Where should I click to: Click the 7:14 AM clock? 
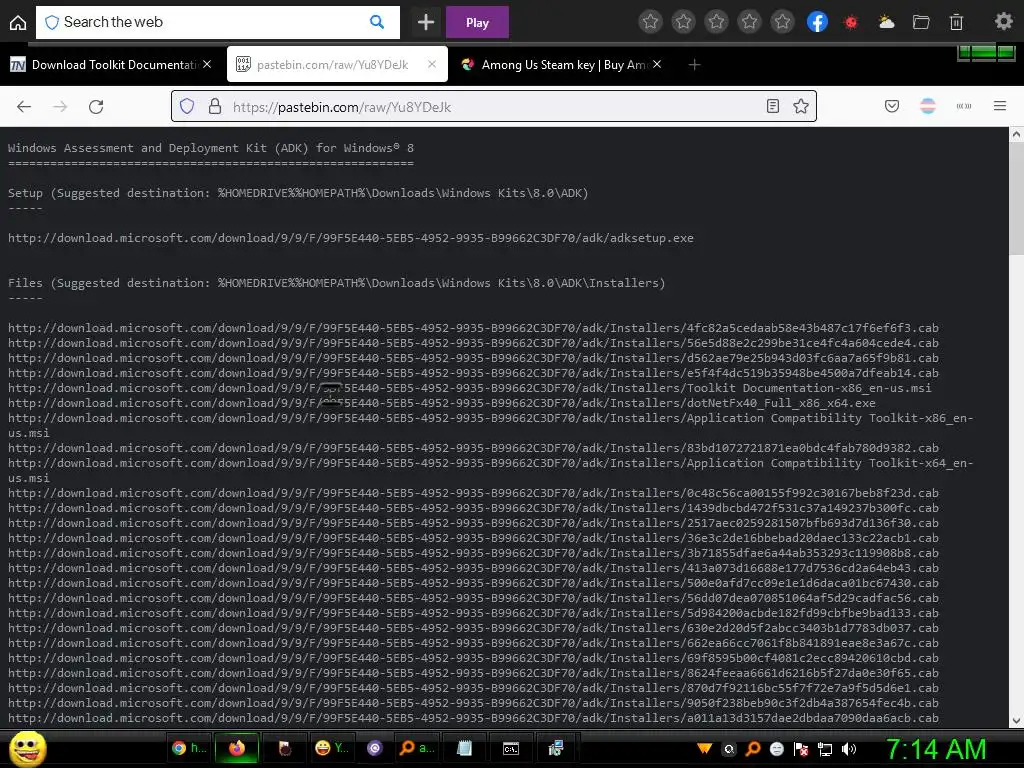(935, 749)
